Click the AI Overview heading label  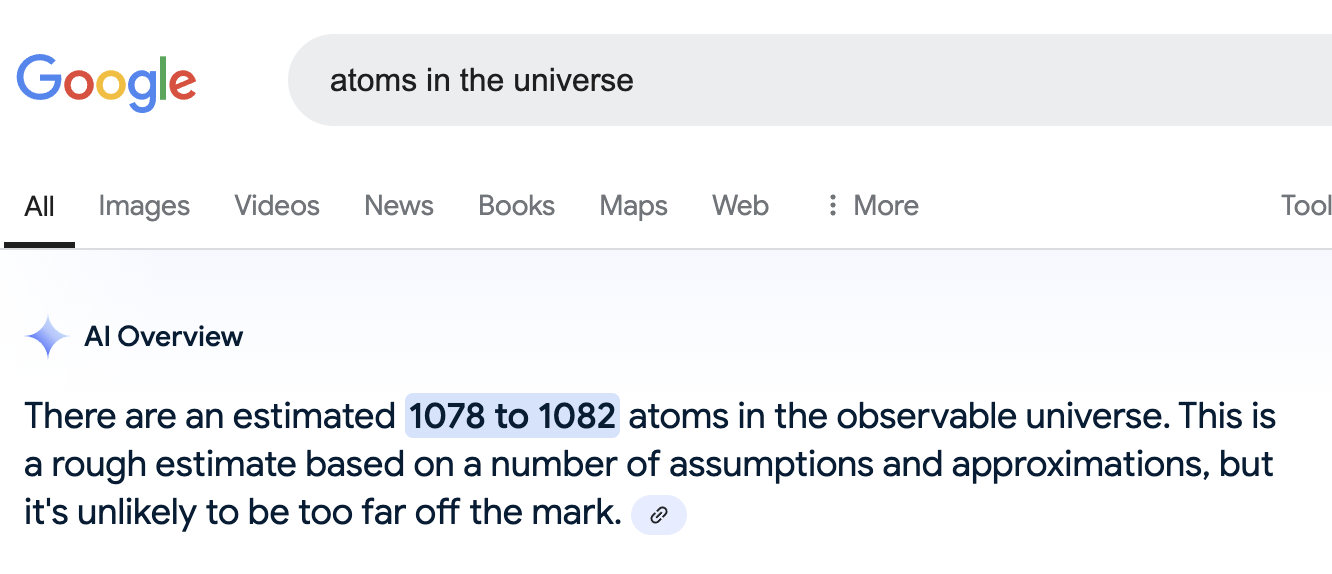click(164, 337)
